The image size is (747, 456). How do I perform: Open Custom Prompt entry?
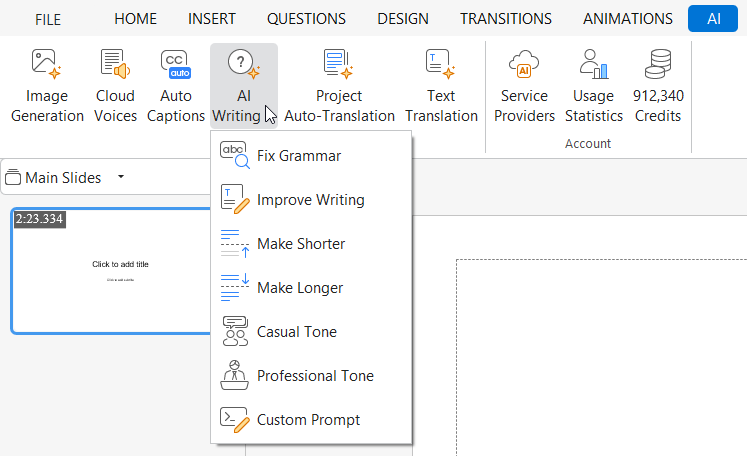coord(308,420)
